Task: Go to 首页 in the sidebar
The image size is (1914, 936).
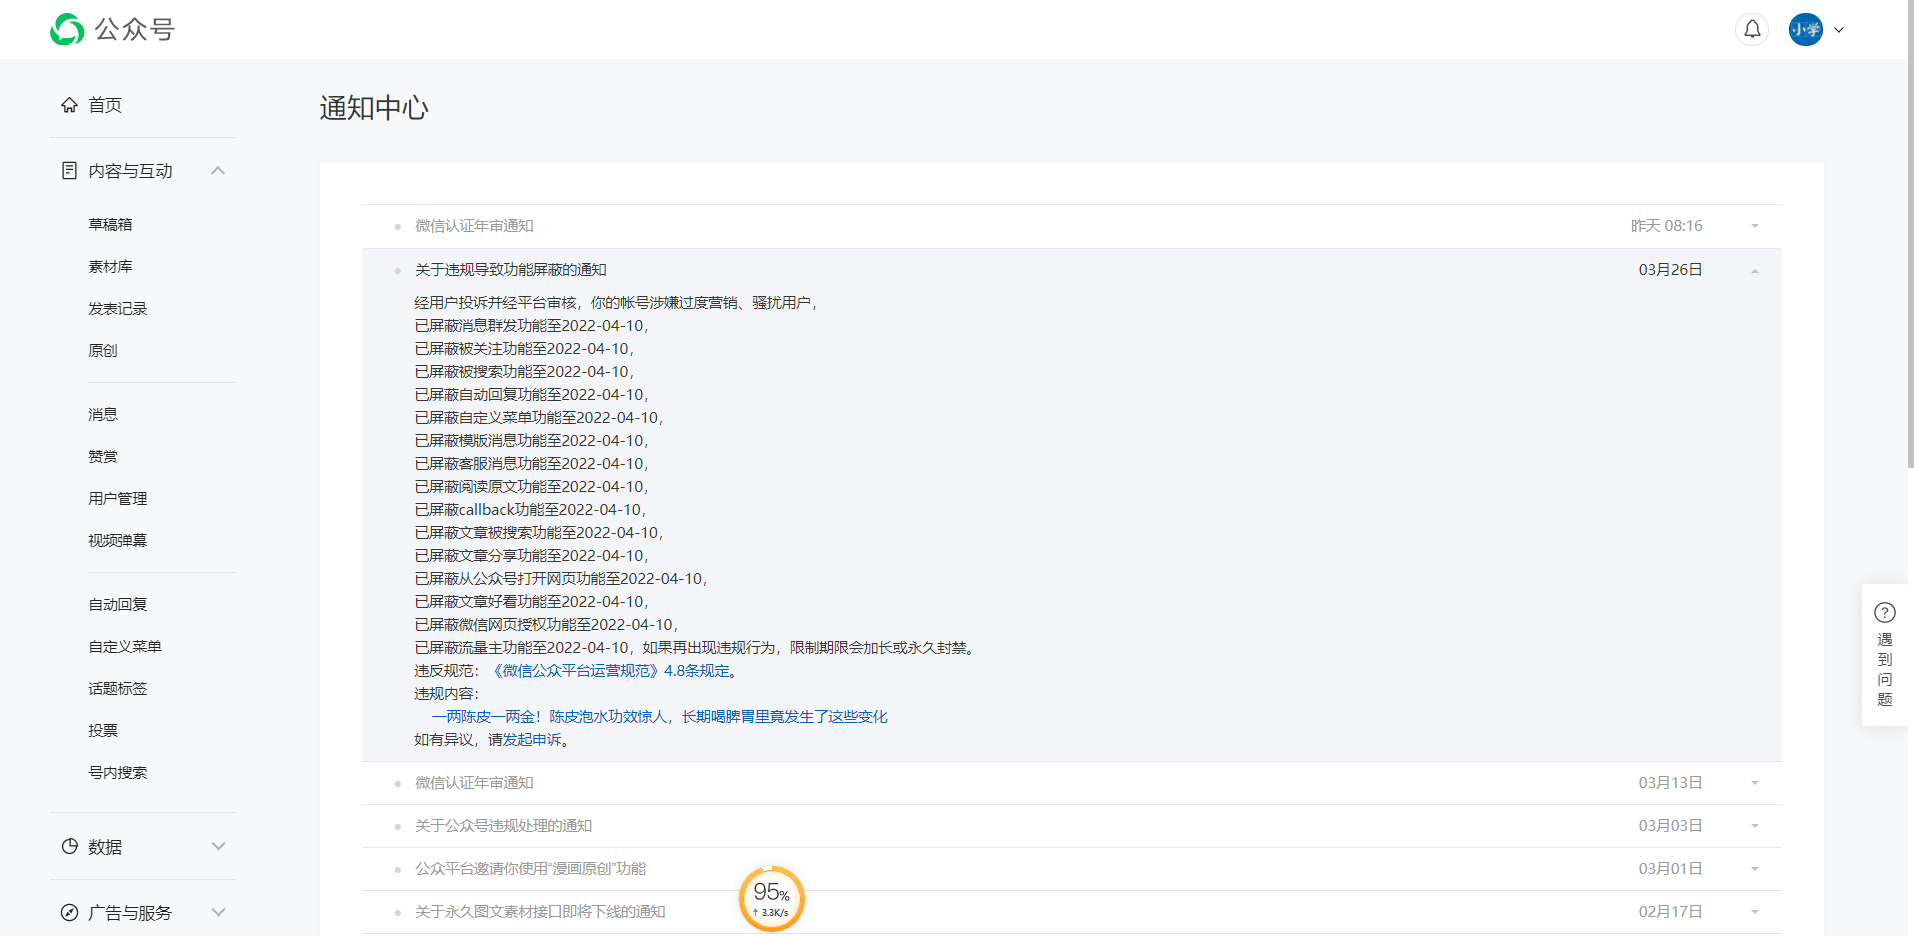Action: click(105, 105)
